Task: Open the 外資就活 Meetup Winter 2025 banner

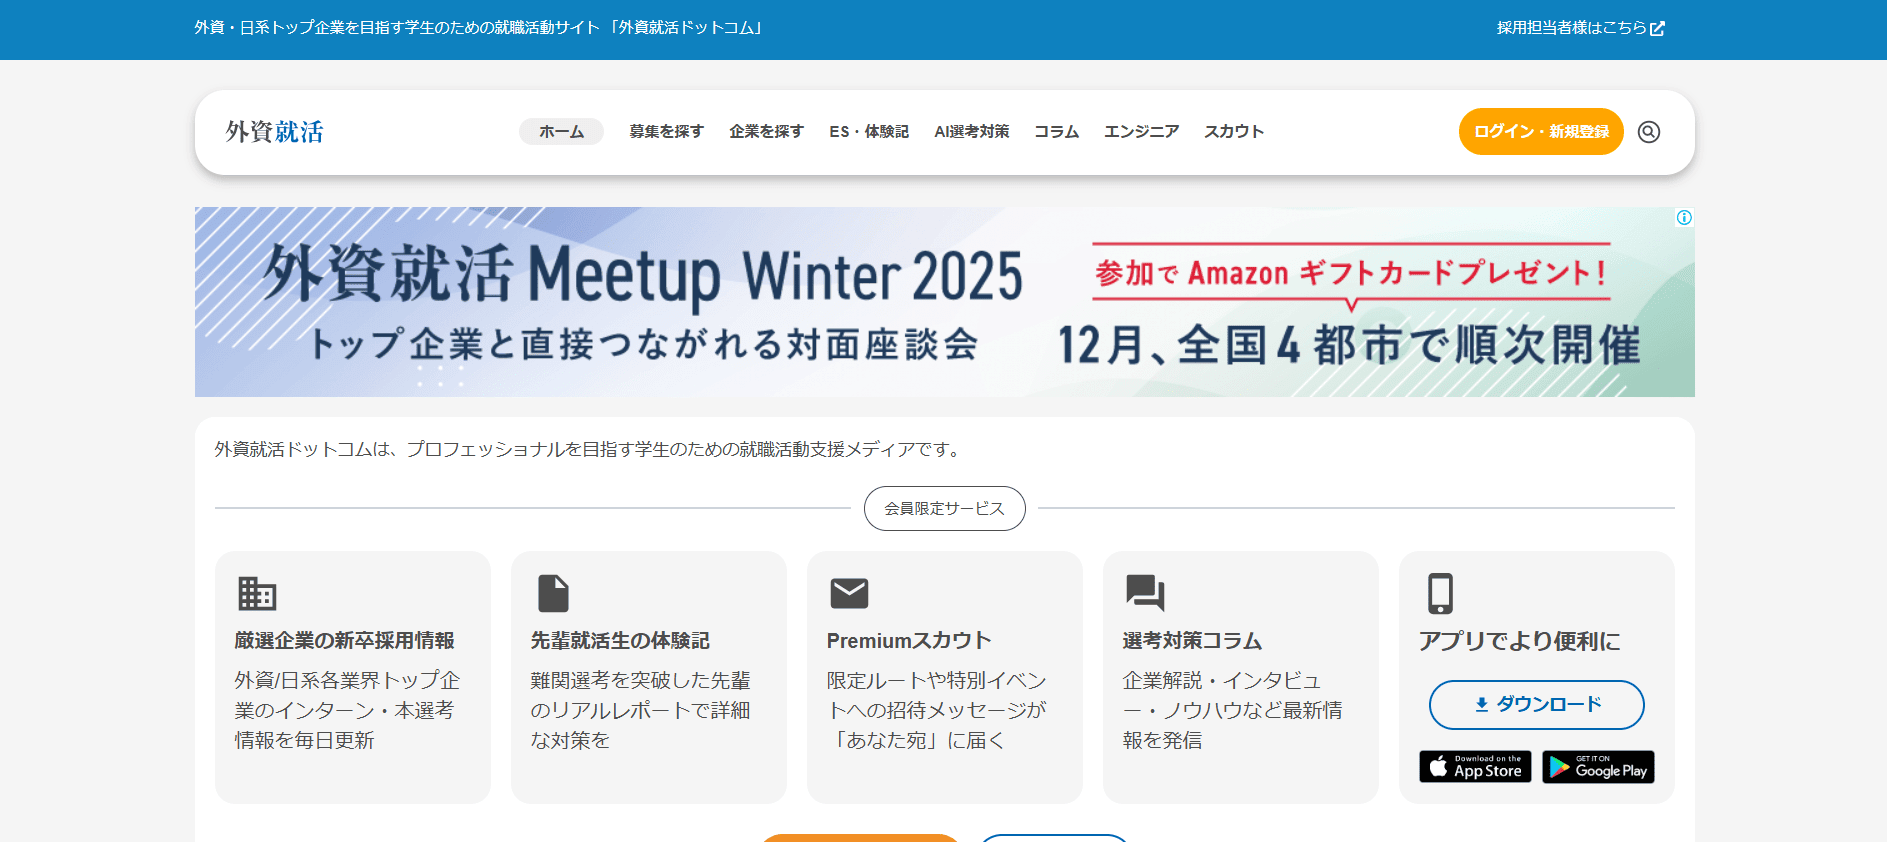Action: pos(945,302)
